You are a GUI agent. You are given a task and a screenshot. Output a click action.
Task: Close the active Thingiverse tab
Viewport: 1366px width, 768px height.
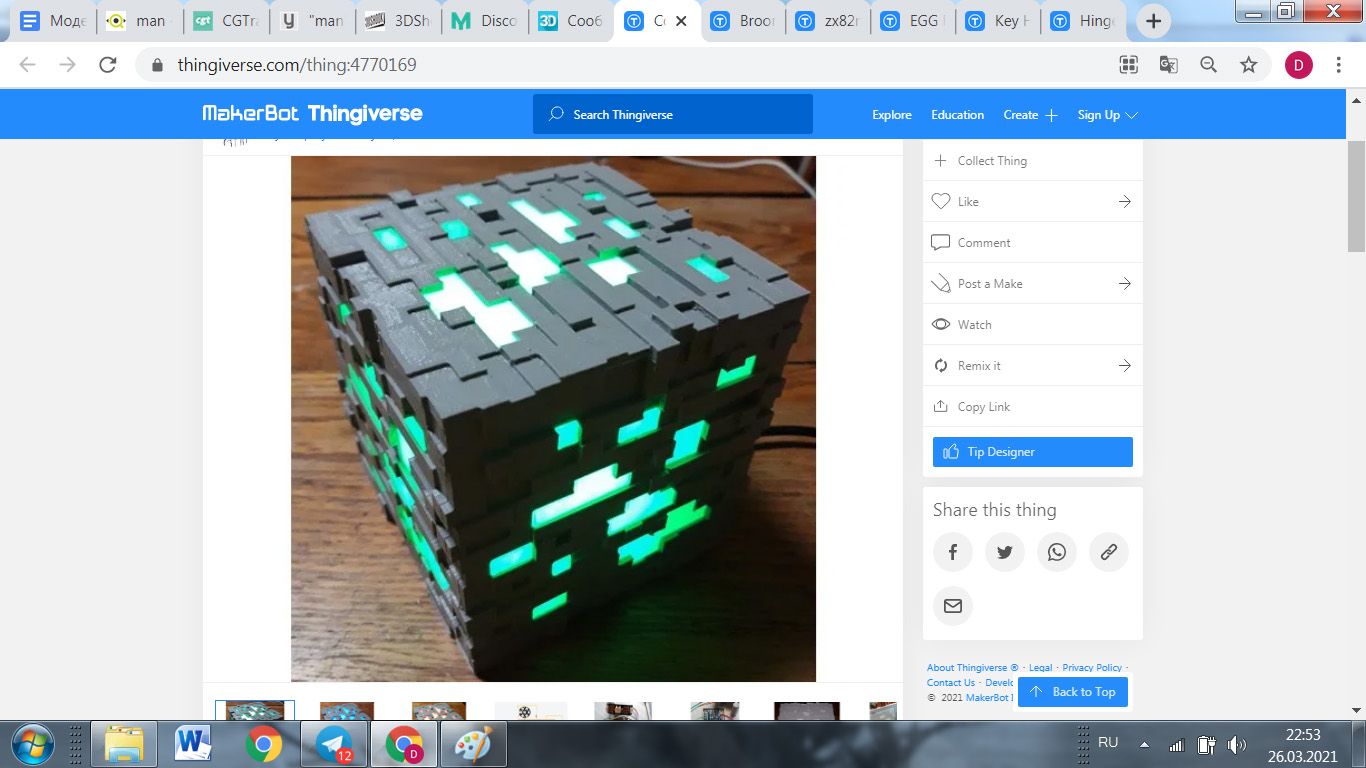point(682,21)
